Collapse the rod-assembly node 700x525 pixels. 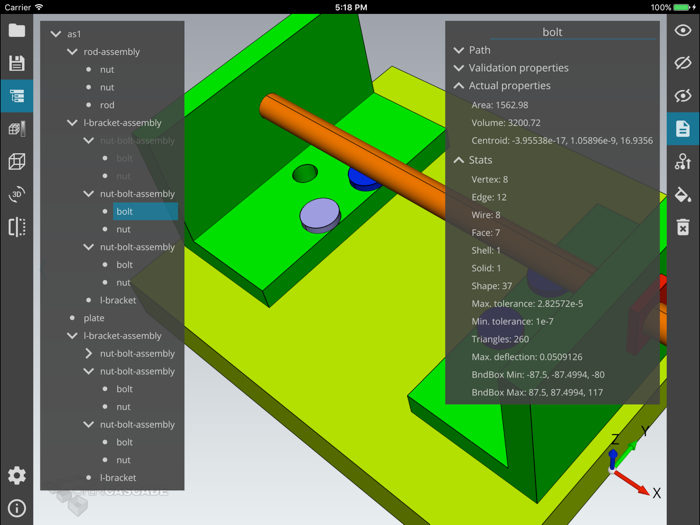72,52
